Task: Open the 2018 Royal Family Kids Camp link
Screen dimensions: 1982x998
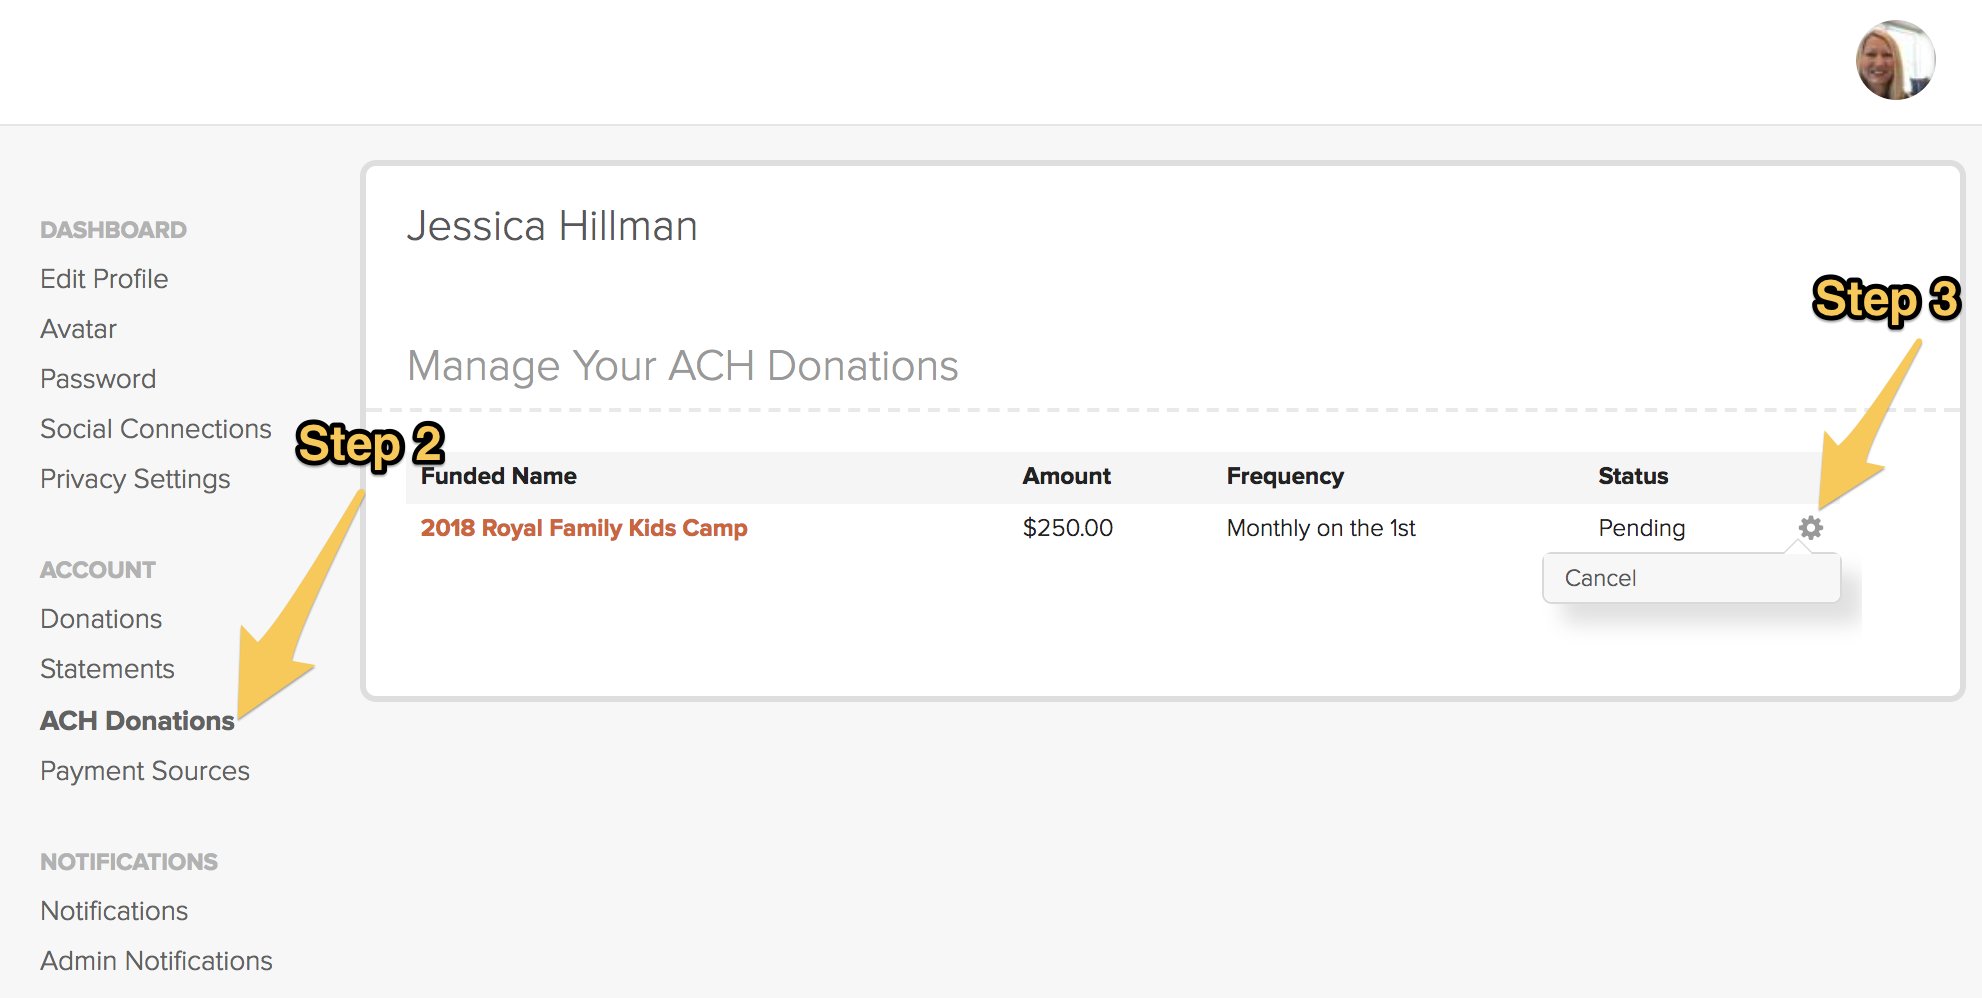Action: (584, 528)
